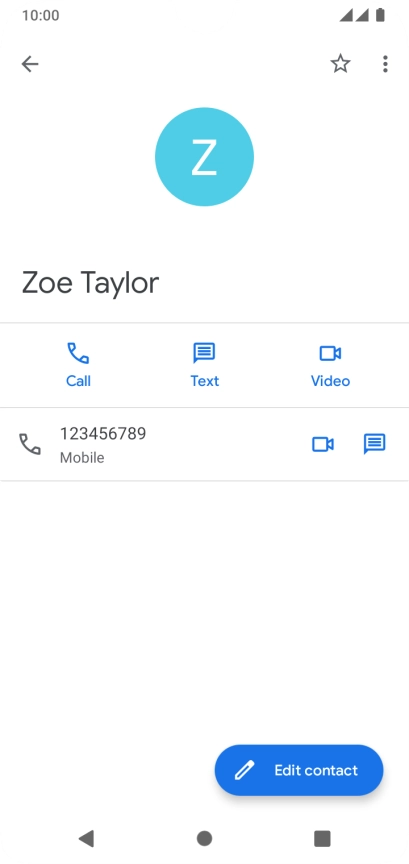Tap the Call phone icon
Viewport: 409px width, 864px height.
tap(78, 353)
